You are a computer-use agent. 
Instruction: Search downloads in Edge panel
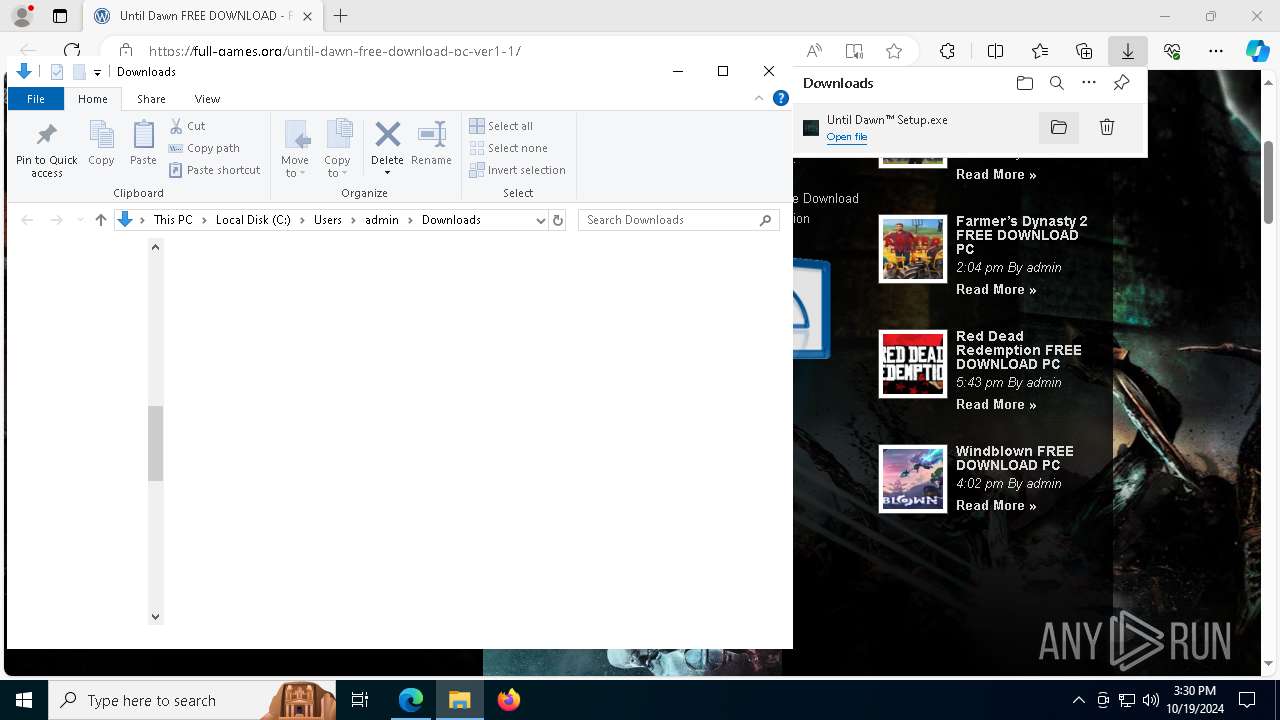pos(1057,83)
